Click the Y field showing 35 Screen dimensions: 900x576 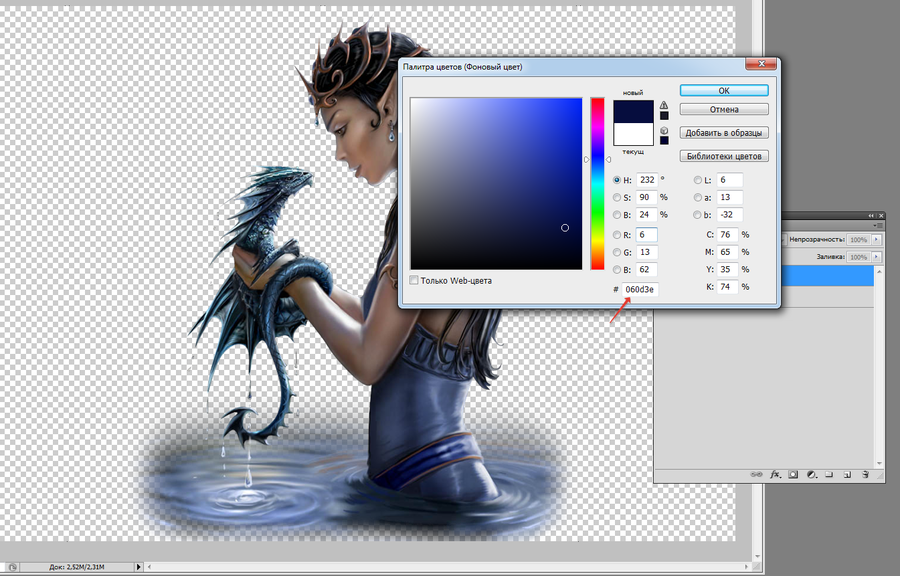(x=727, y=269)
